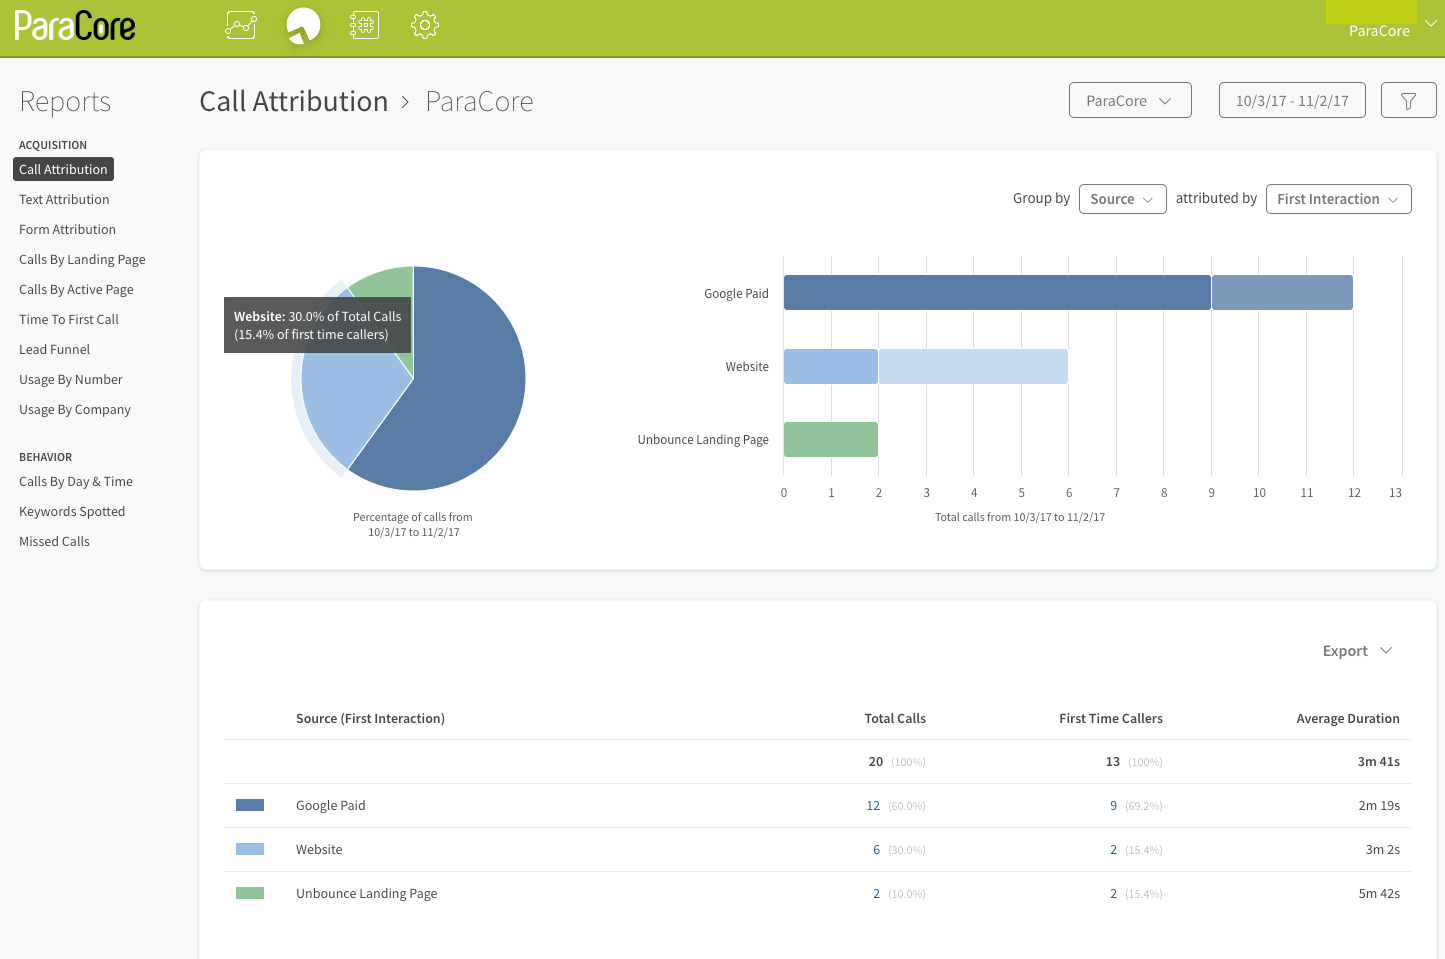1445x959 pixels.
Task: Sort by First Time Callers column header
Action: click(1111, 718)
